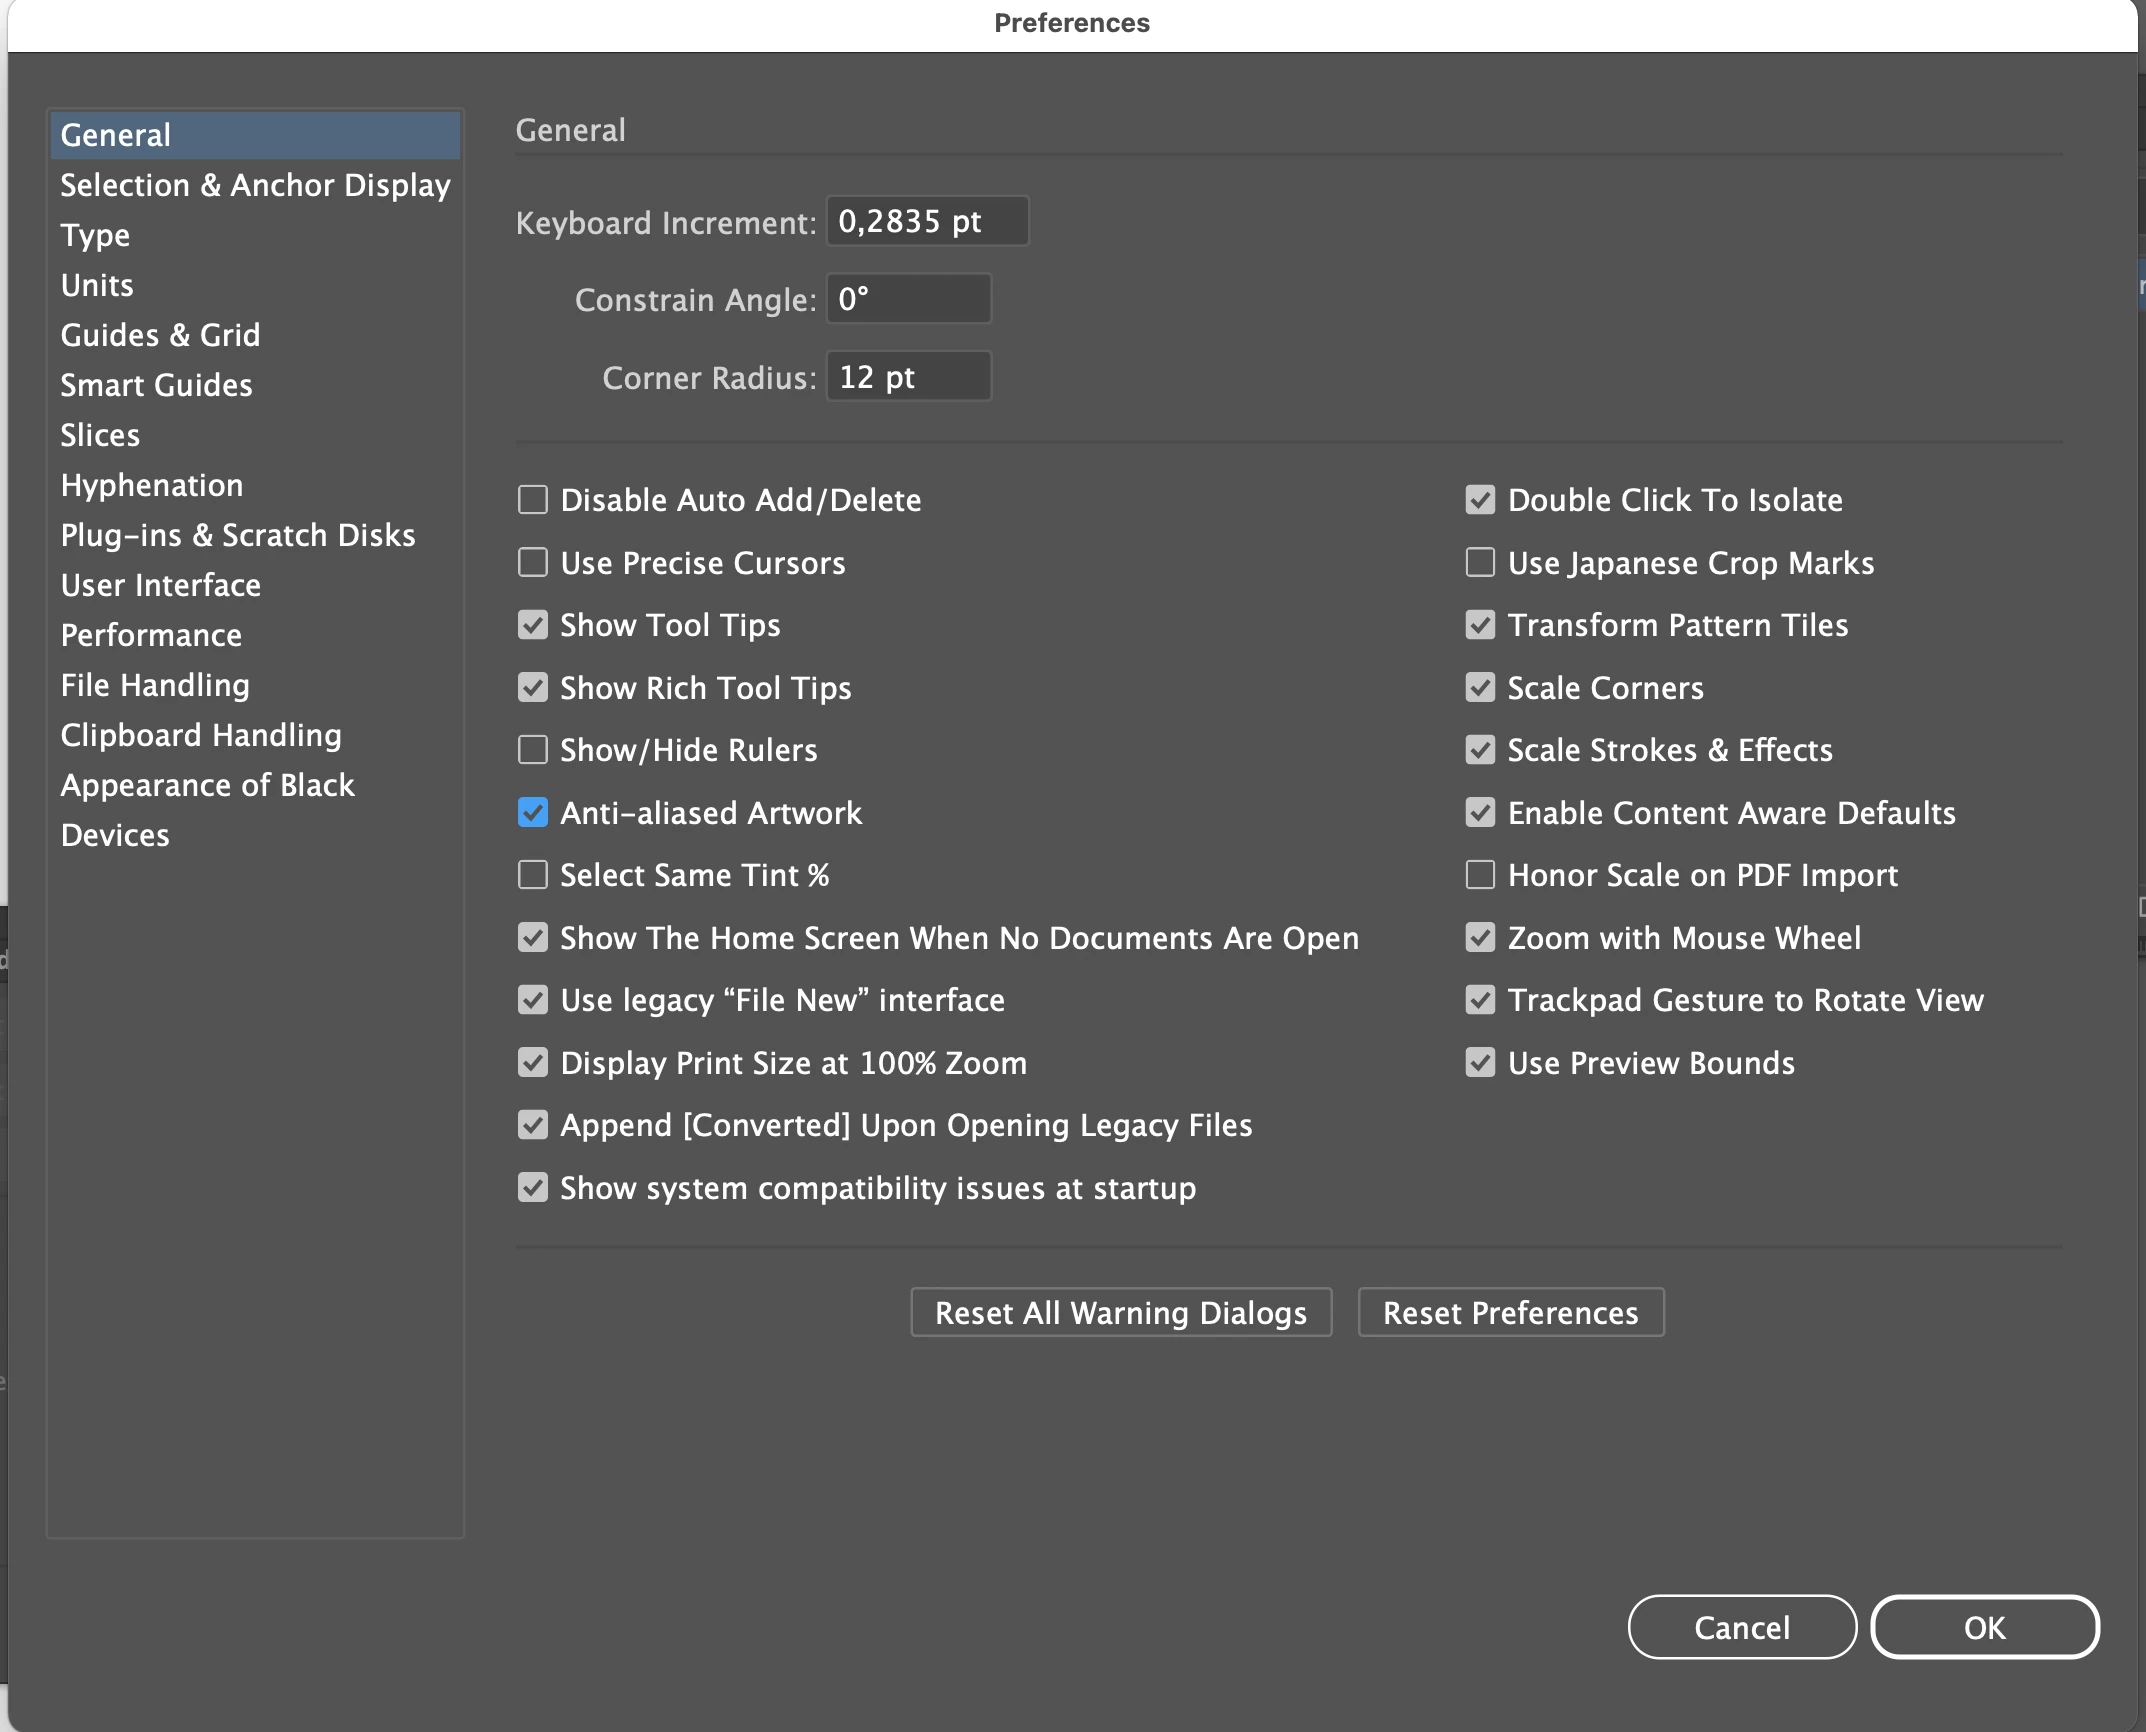Disable Use Preview Bounds checkbox
2146x1732 pixels.
1480,1063
